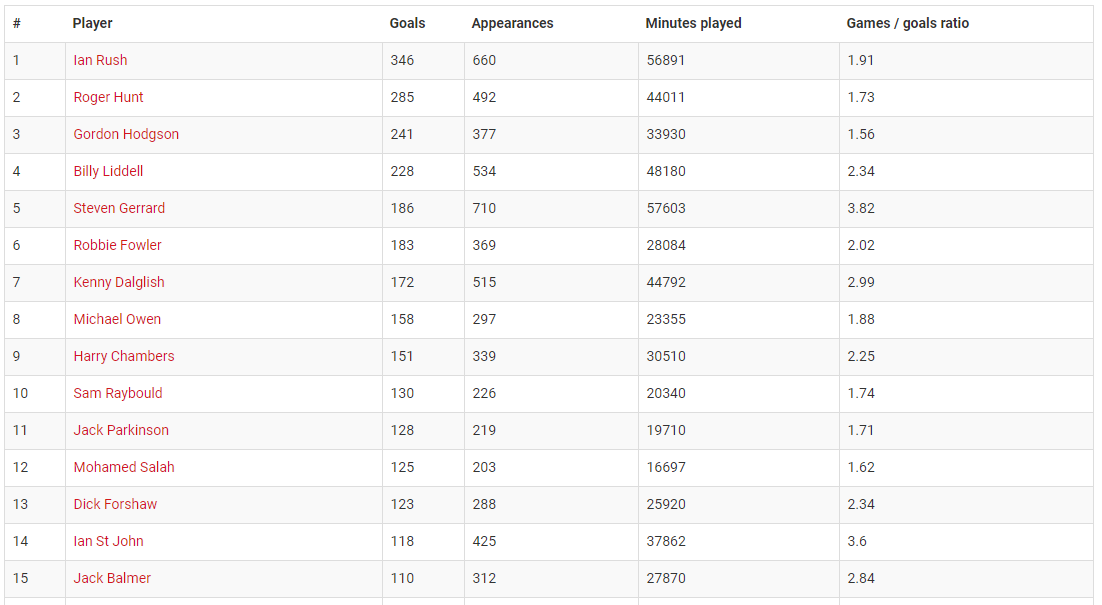The width and height of the screenshot is (1102, 605).
Task: Open Michael Owen player link
Action: (x=117, y=320)
